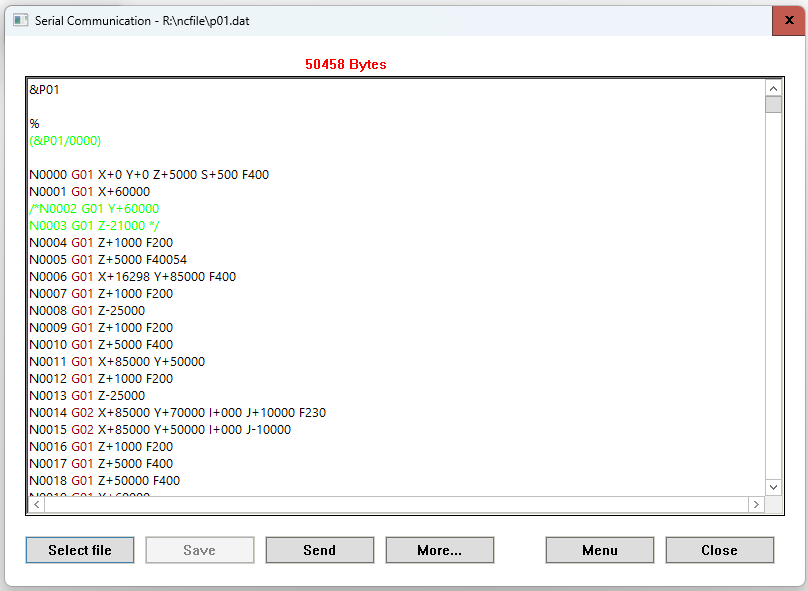Click the N0014 G02 arc command line

(x=177, y=413)
